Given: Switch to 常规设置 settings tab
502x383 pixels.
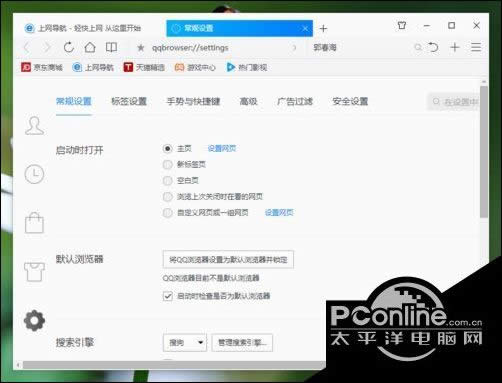Looking at the screenshot, I should click(74, 101).
